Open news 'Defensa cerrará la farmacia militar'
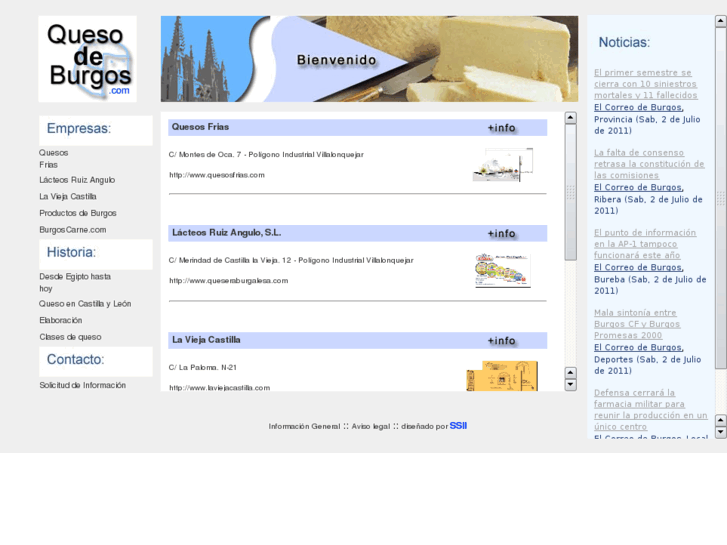Image resolution: width=727 pixels, height=545 pixels. [x=651, y=410]
